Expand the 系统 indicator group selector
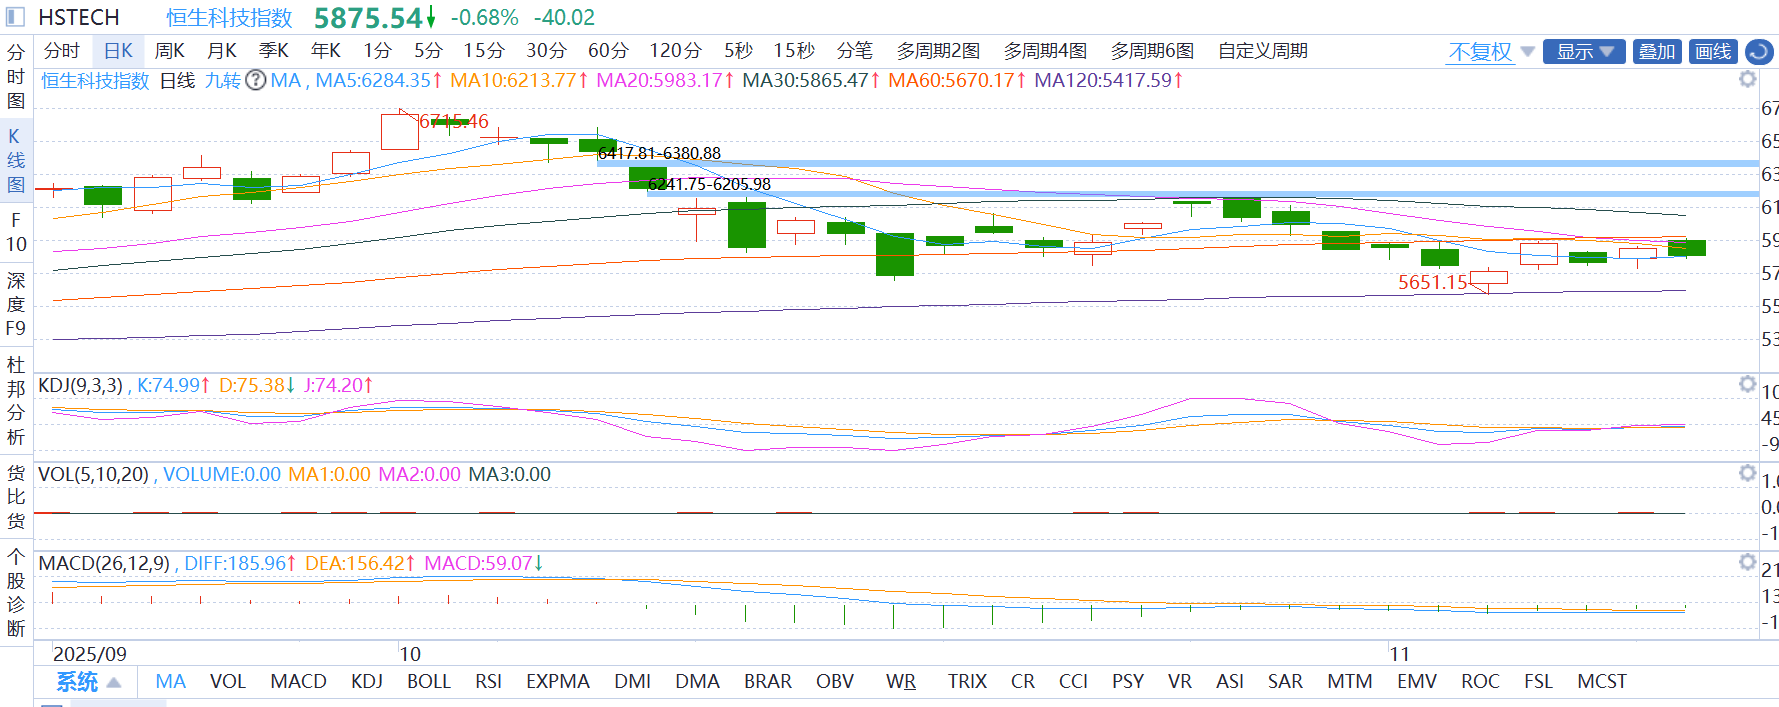 tap(88, 682)
